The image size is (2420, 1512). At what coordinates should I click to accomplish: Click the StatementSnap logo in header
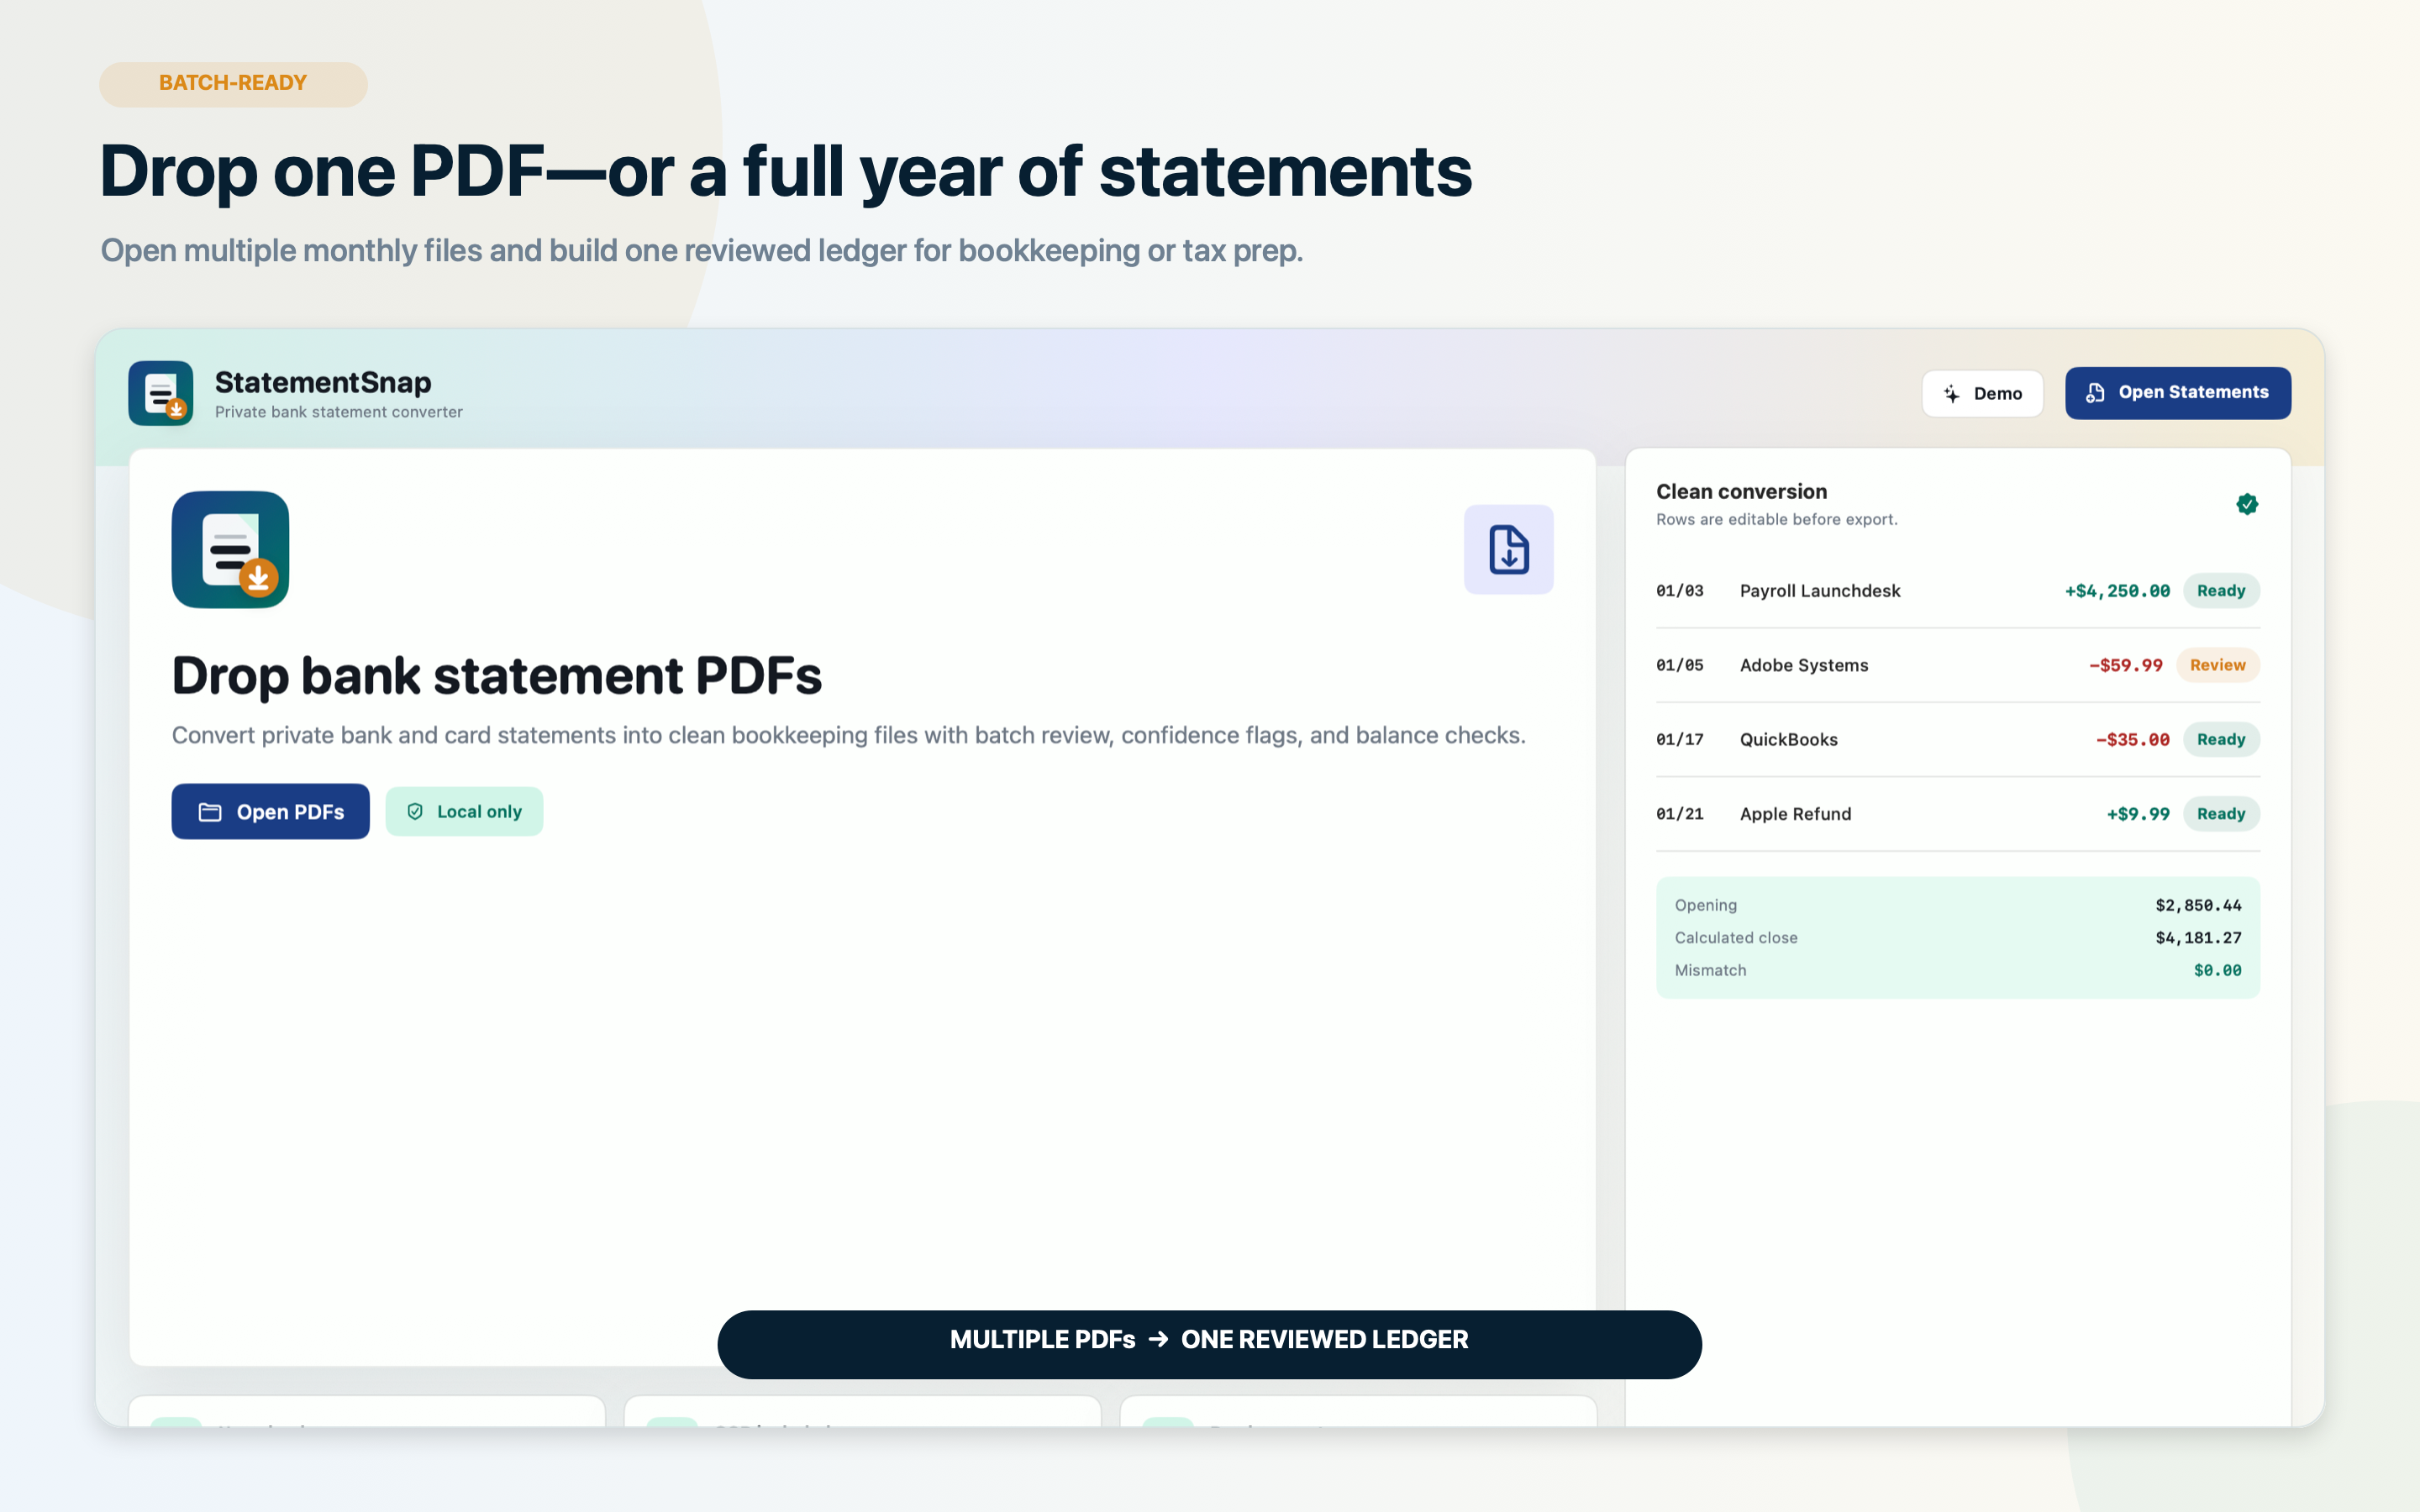[x=161, y=393]
